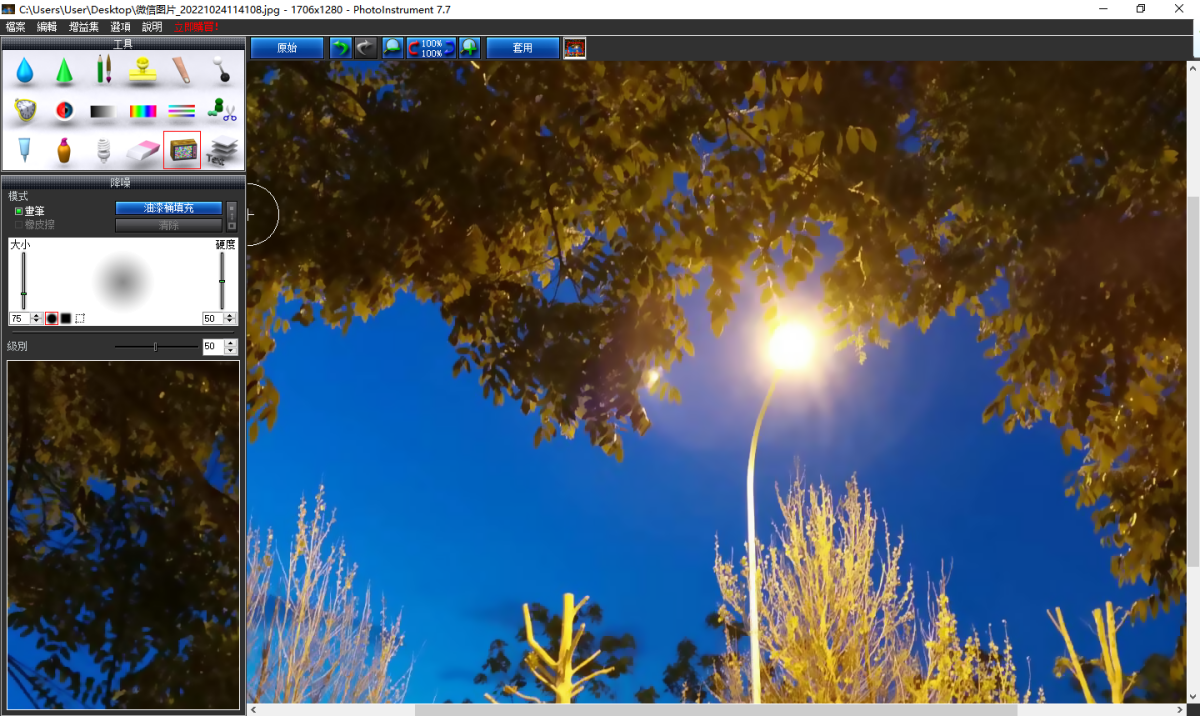
Task: Pick the pink Eraser tool
Action: click(x=143, y=151)
